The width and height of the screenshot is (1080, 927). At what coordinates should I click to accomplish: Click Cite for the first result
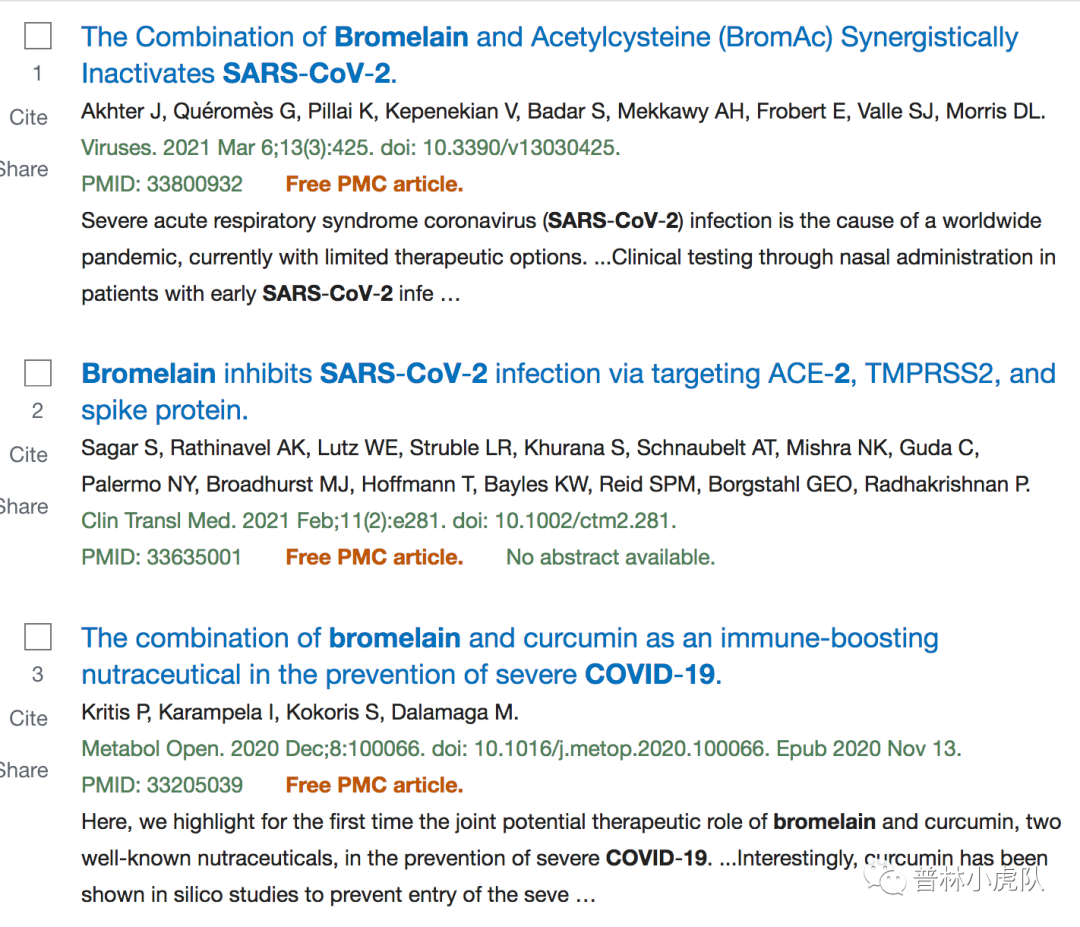(29, 118)
